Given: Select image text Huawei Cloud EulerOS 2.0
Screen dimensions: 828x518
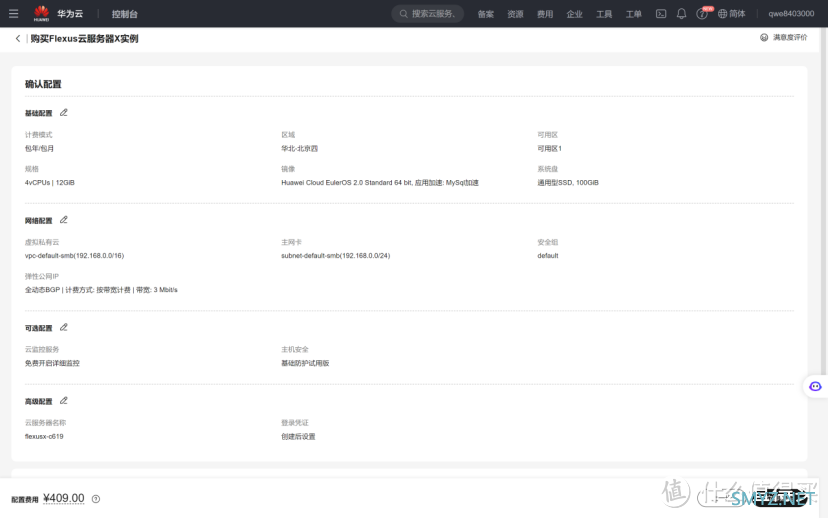Looking at the screenshot, I should [x=380, y=183].
